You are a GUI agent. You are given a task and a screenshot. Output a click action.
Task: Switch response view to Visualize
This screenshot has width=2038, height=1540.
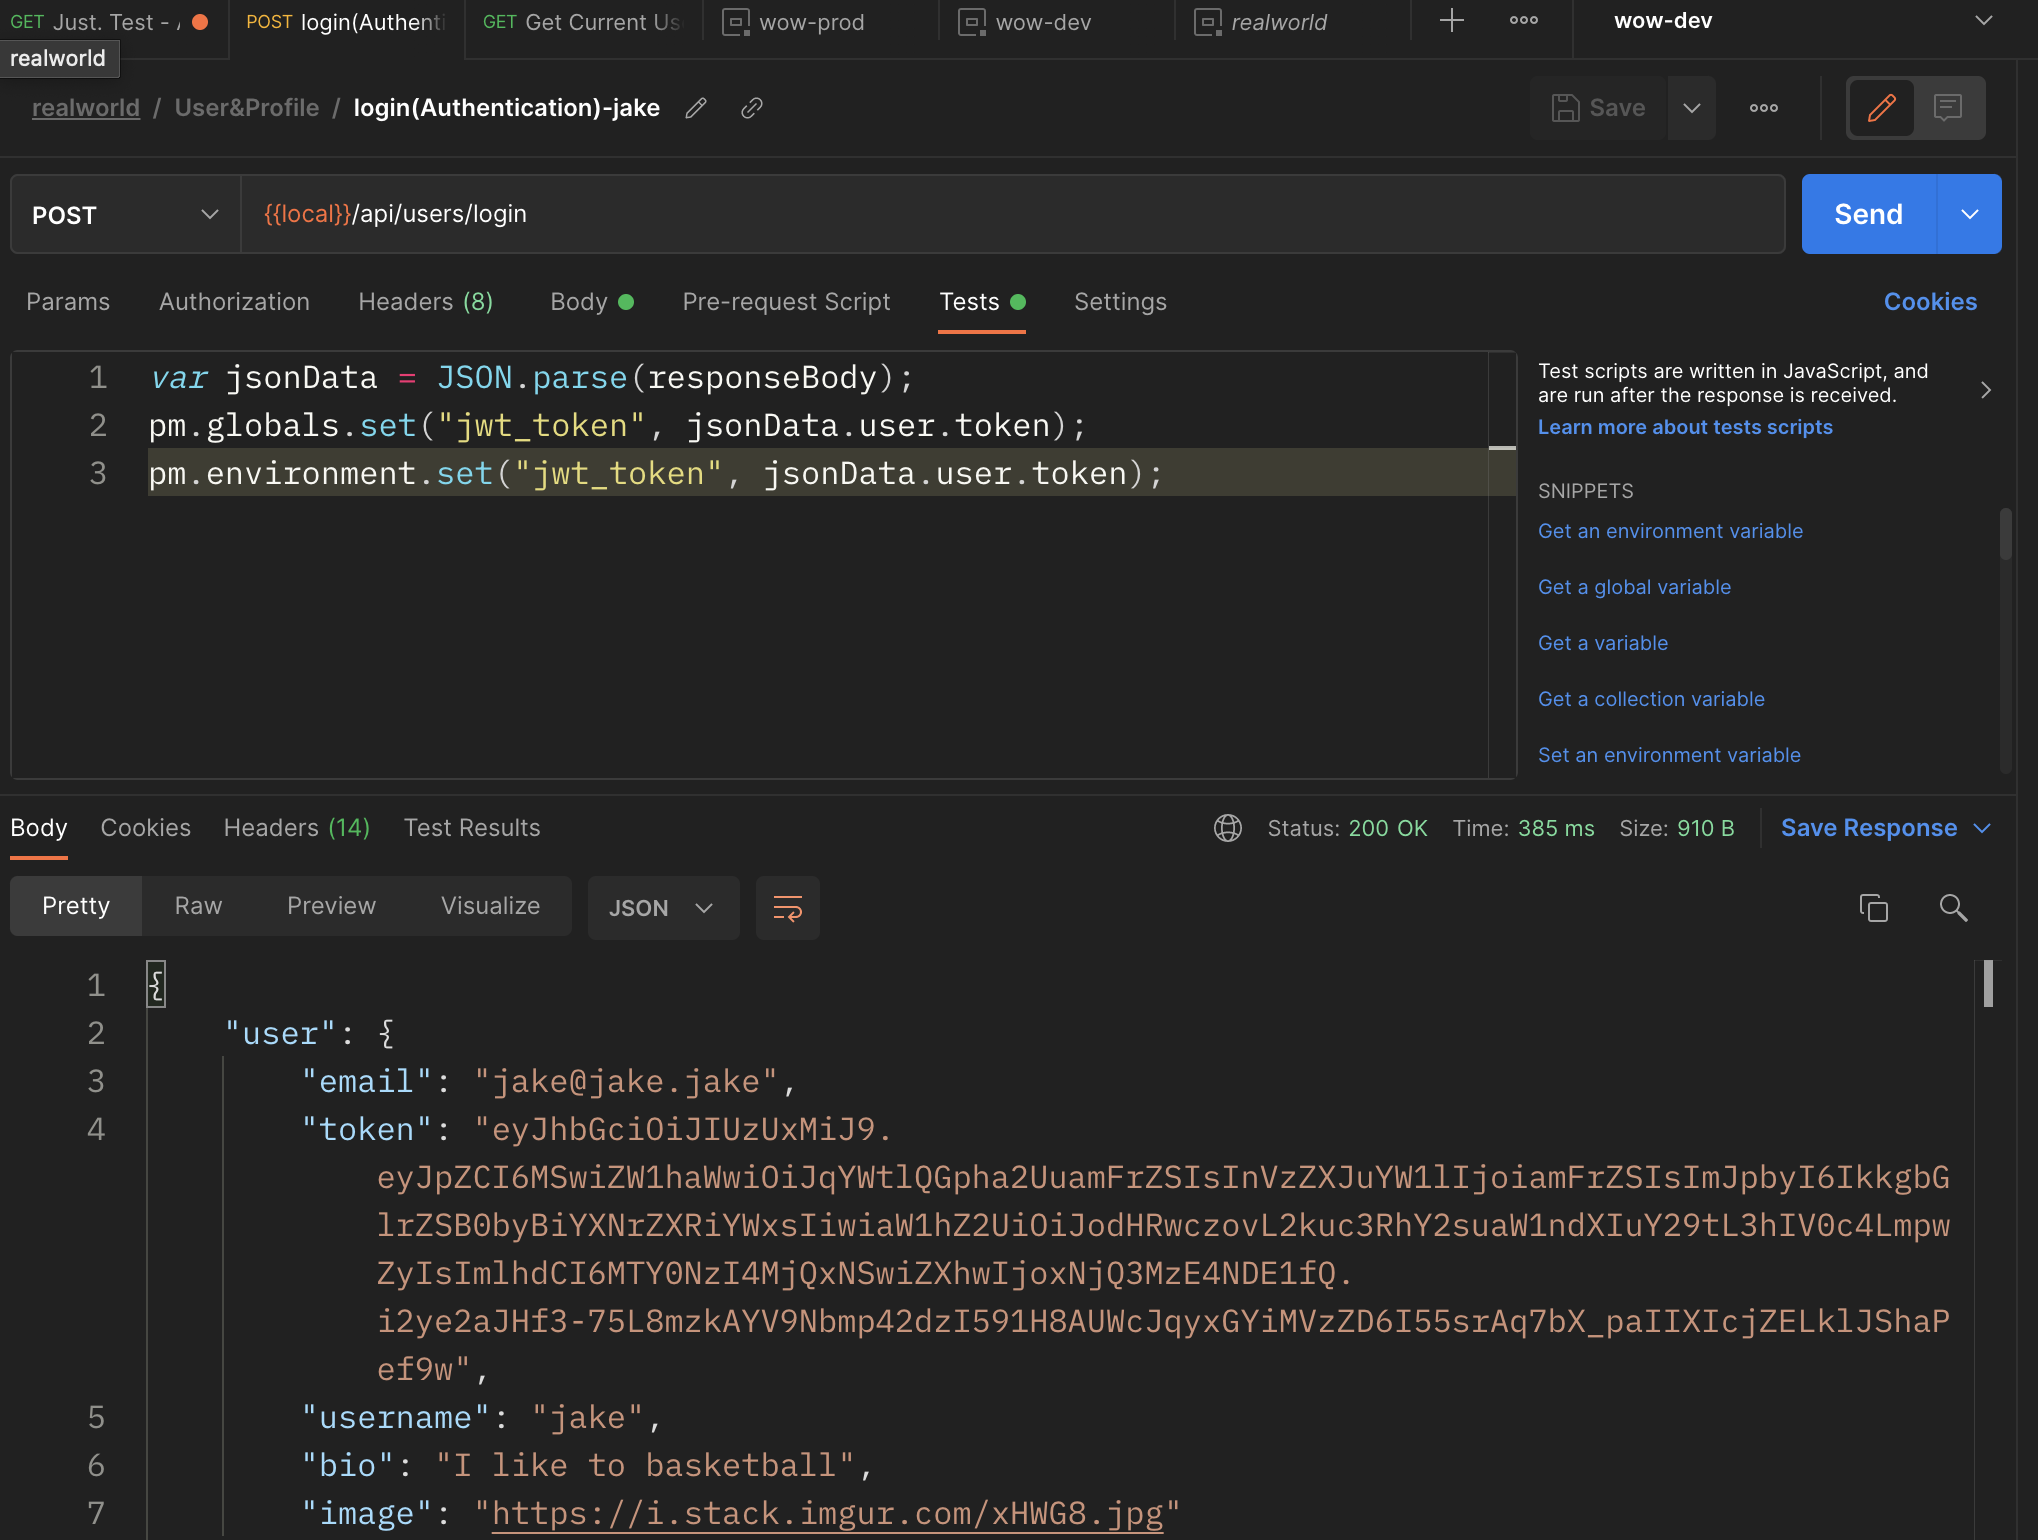click(x=490, y=906)
